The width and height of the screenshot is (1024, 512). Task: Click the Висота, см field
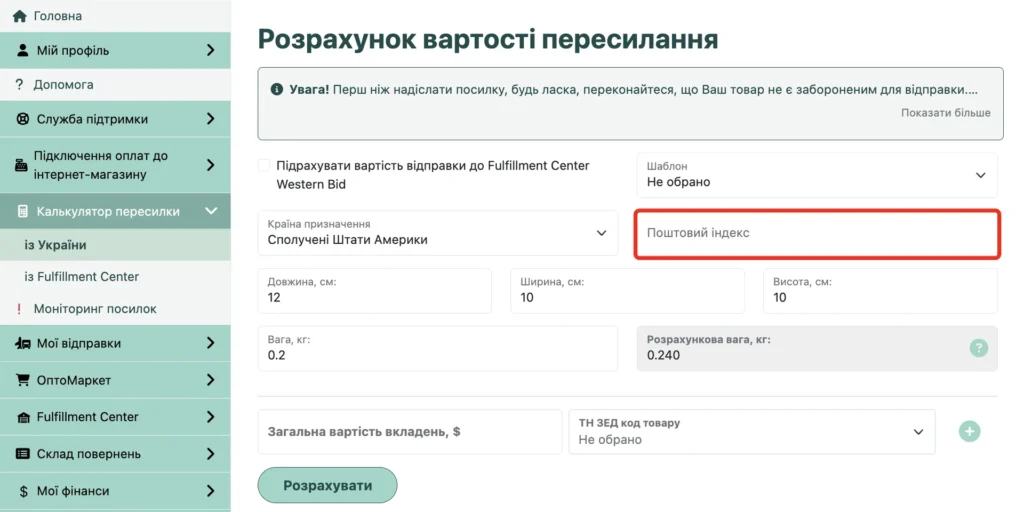[x=880, y=291]
